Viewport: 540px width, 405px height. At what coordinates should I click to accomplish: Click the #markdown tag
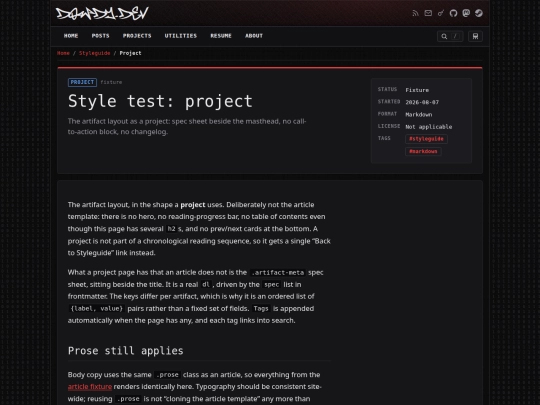pos(423,152)
